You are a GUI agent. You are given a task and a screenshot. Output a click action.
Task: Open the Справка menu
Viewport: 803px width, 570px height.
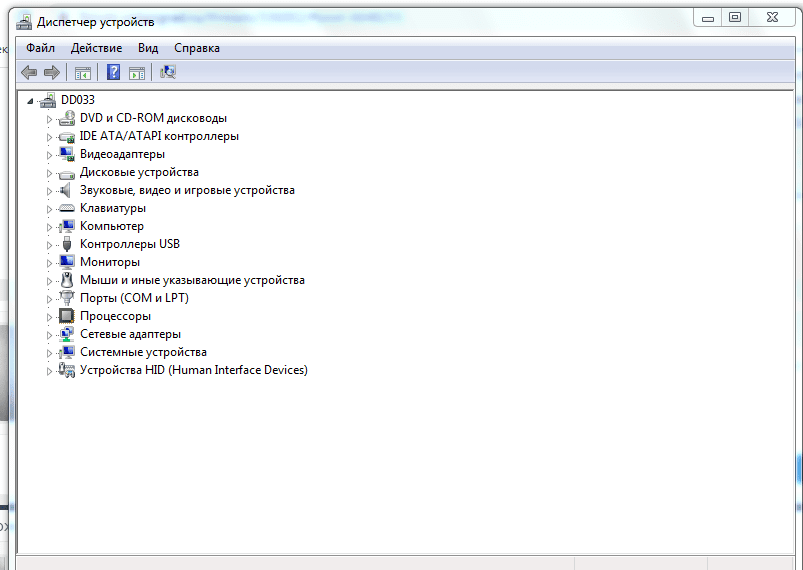(x=197, y=48)
